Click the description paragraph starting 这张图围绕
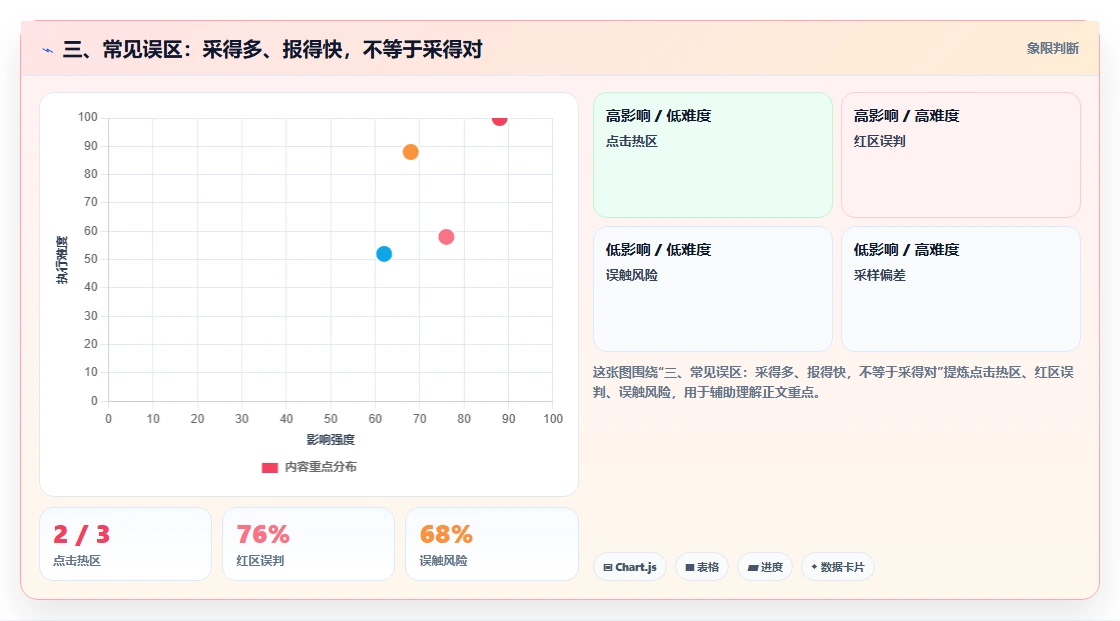 833,382
